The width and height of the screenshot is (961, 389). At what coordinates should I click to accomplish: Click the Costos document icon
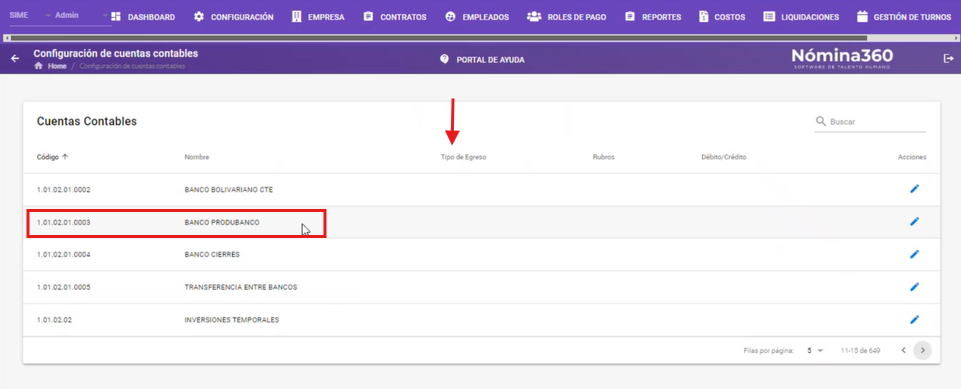tap(704, 17)
